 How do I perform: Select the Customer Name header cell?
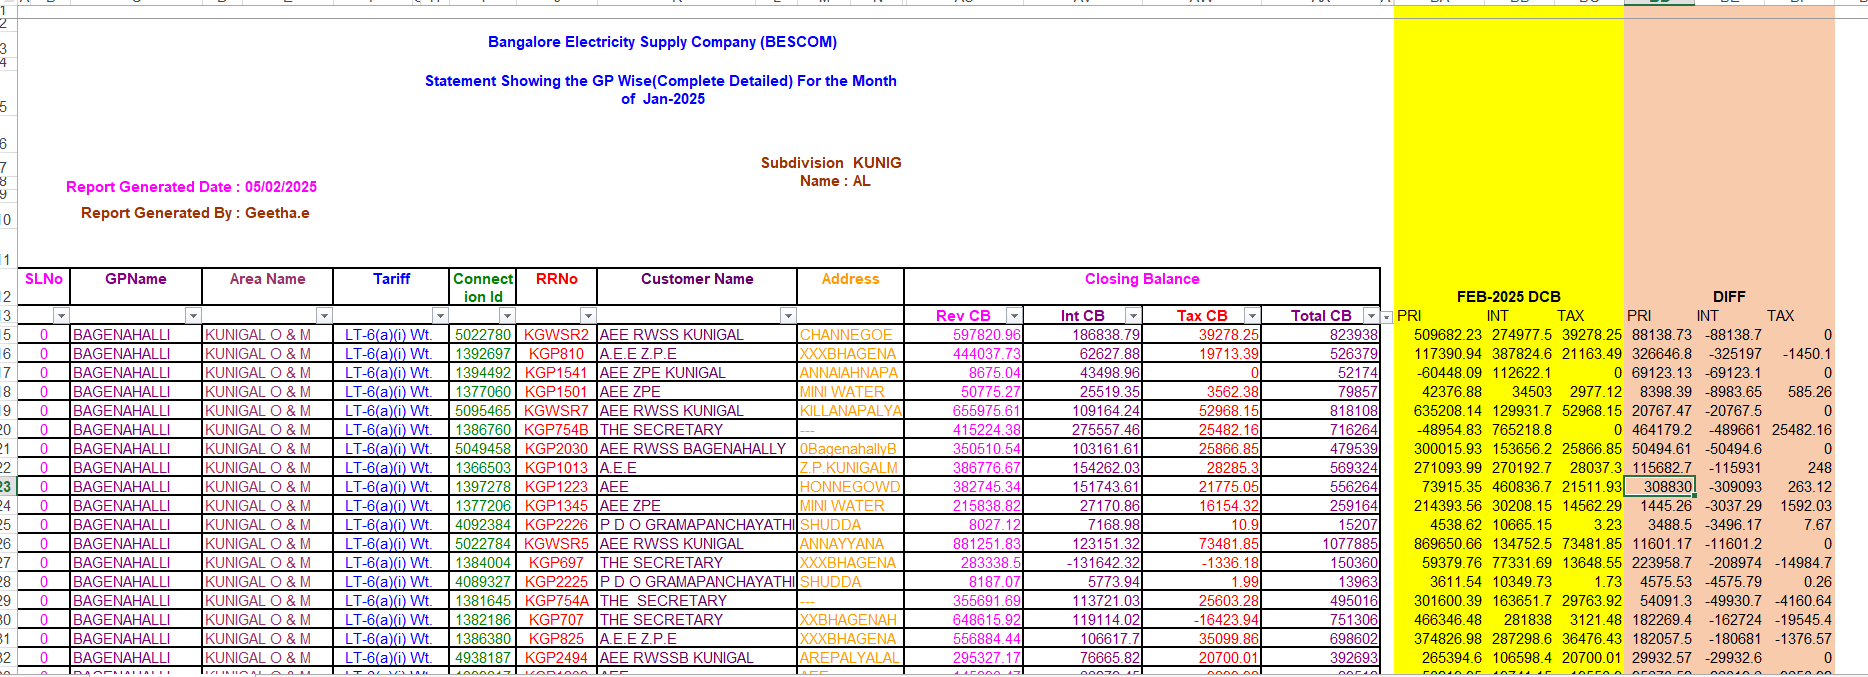pos(697,286)
